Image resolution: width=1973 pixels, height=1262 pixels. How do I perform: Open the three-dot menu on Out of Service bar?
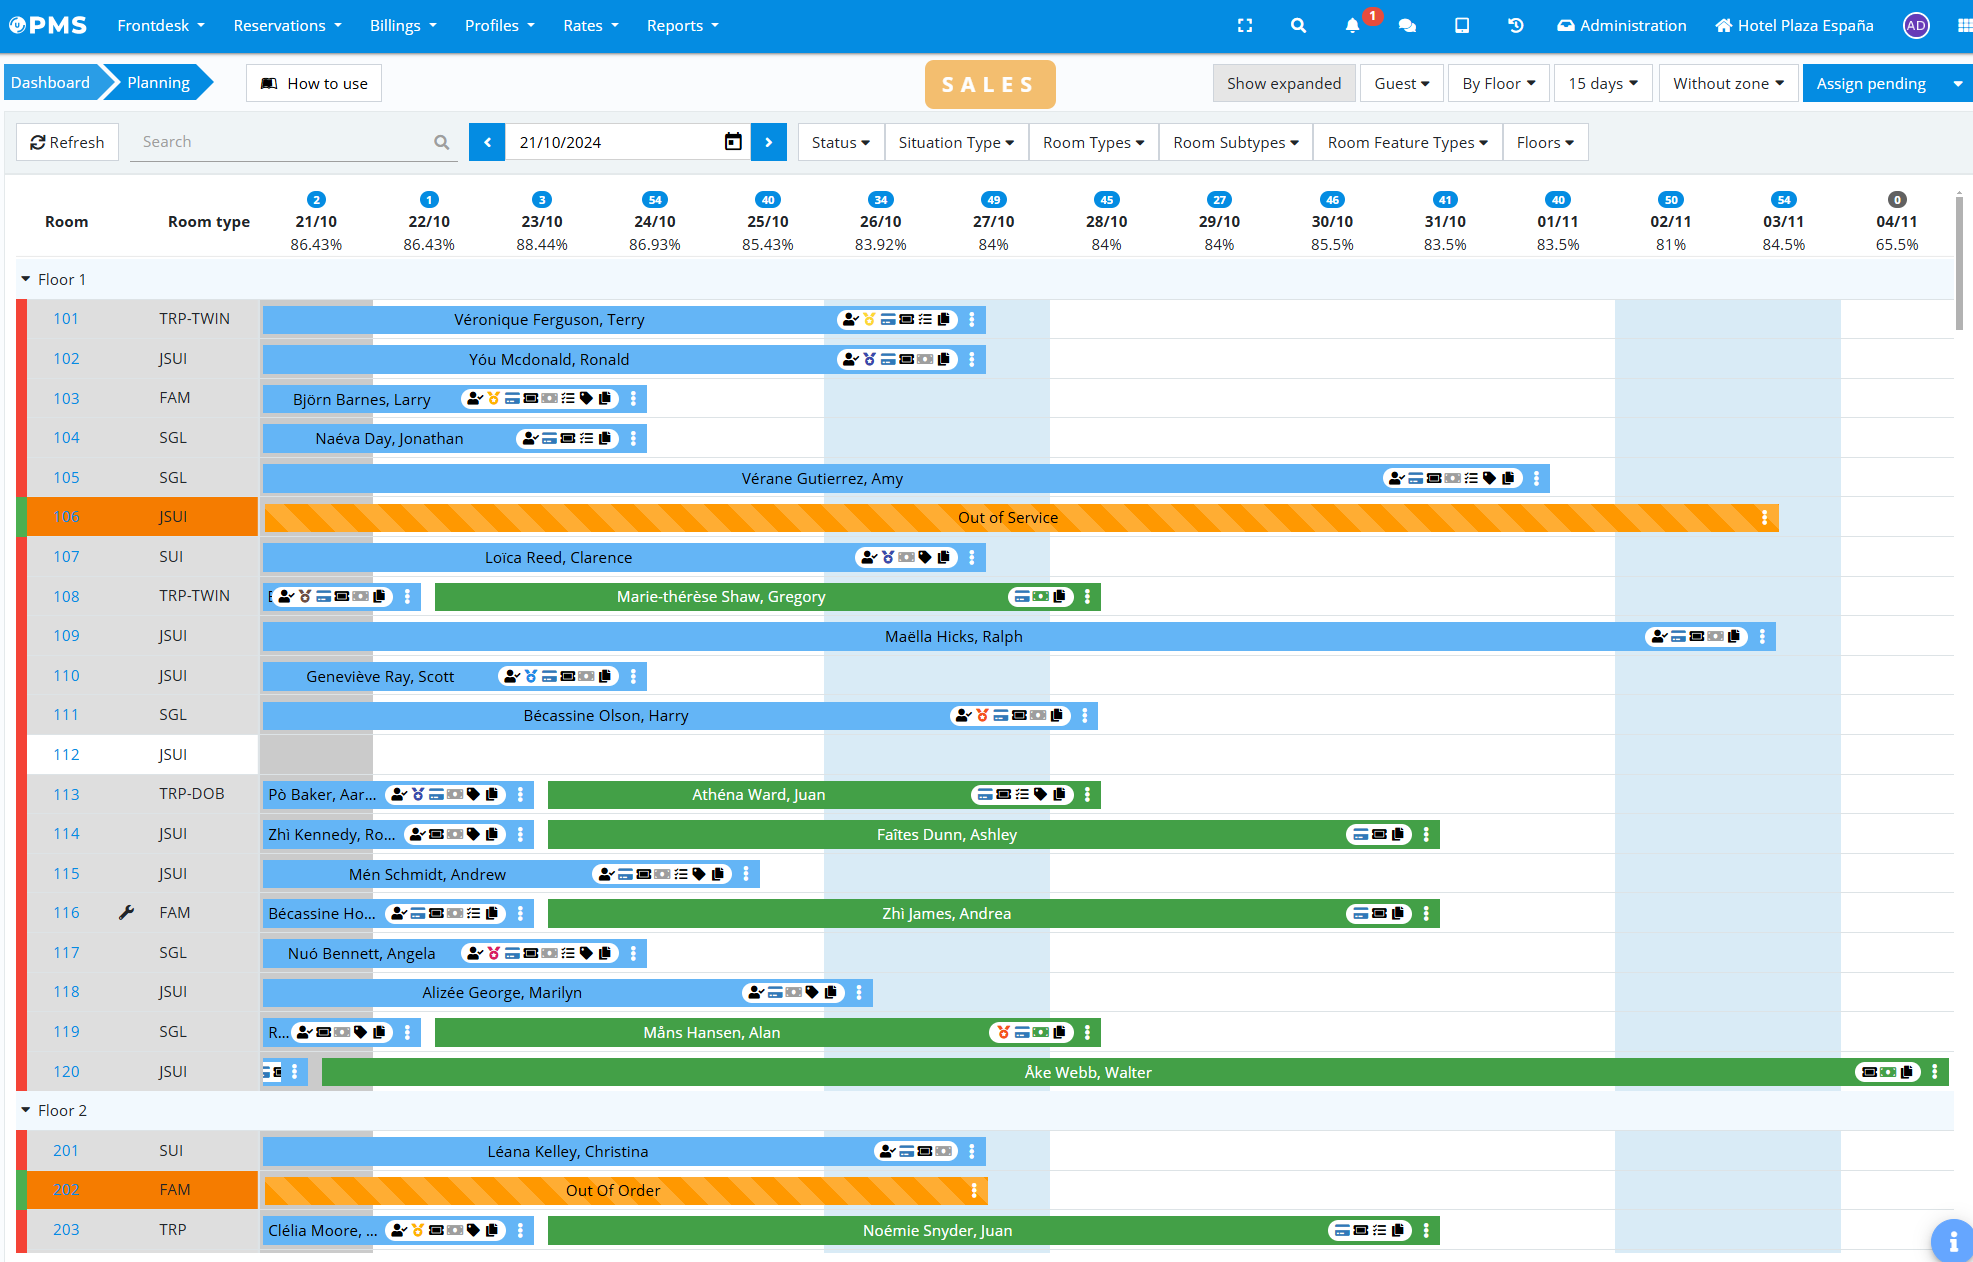pos(1764,518)
